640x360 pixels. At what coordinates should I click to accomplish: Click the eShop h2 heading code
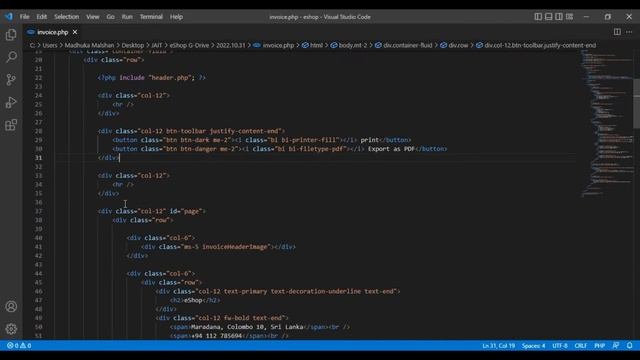195,300
